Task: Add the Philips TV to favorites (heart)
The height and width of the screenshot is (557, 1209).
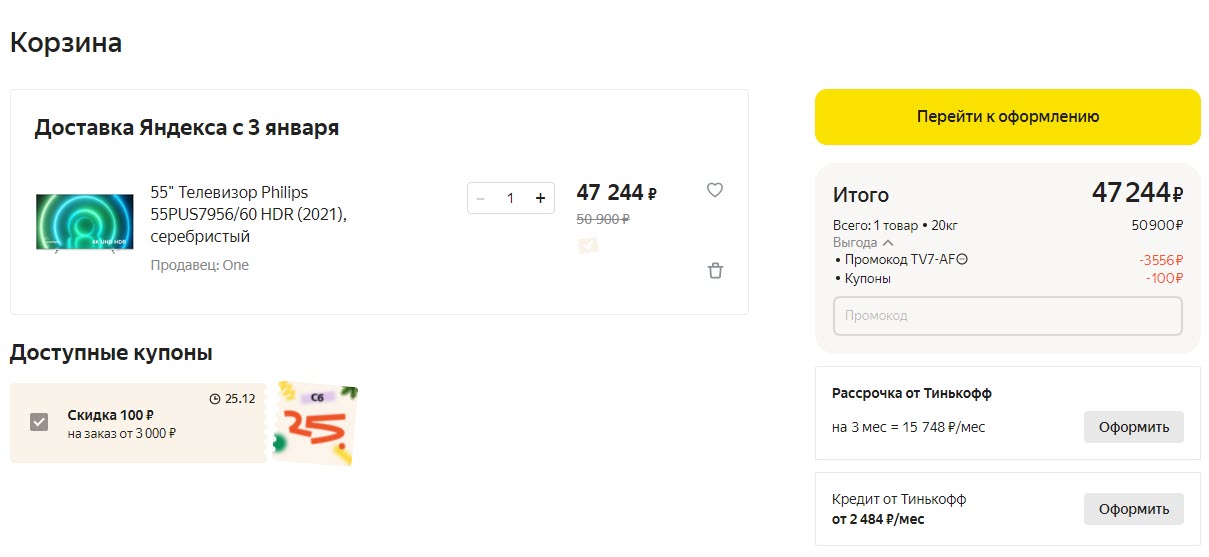Action: tap(714, 190)
